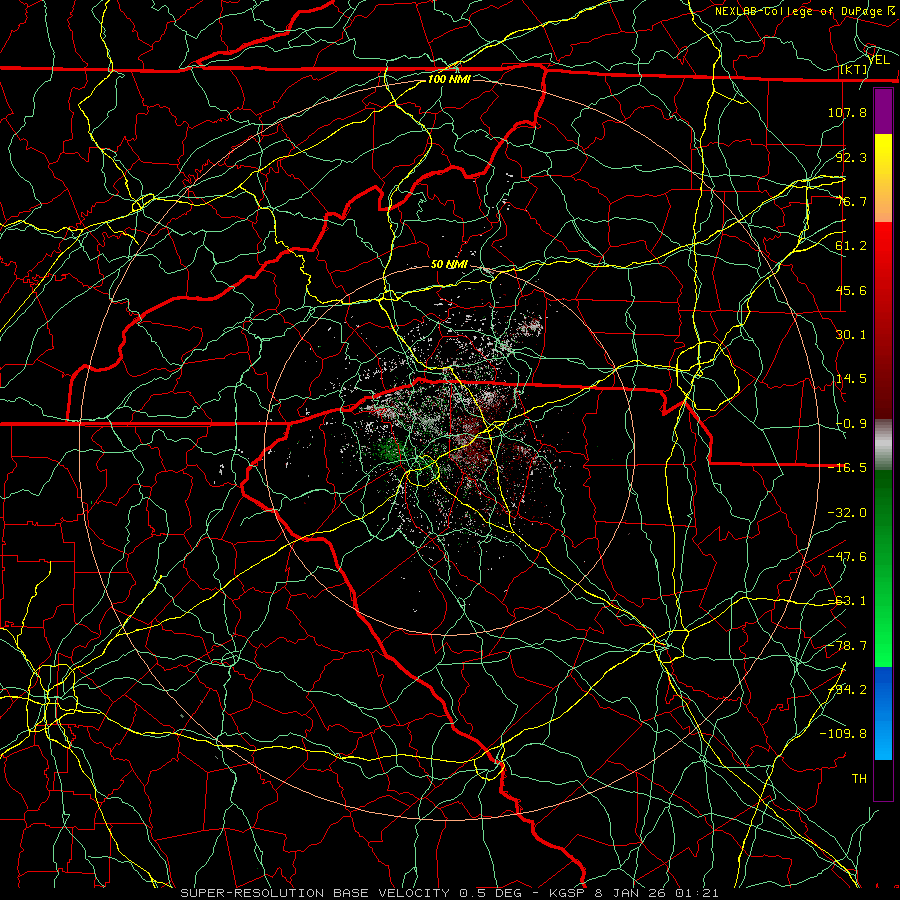Click the -94.2 scale value
The width and height of the screenshot is (900, 900).
pos(847,690)
